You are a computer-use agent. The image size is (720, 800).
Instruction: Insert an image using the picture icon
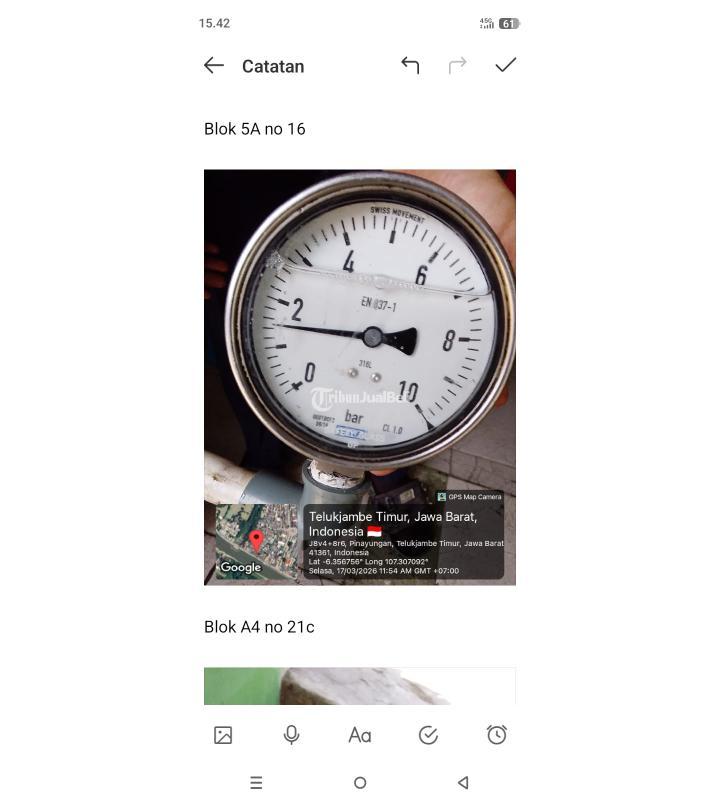point(223,735)
